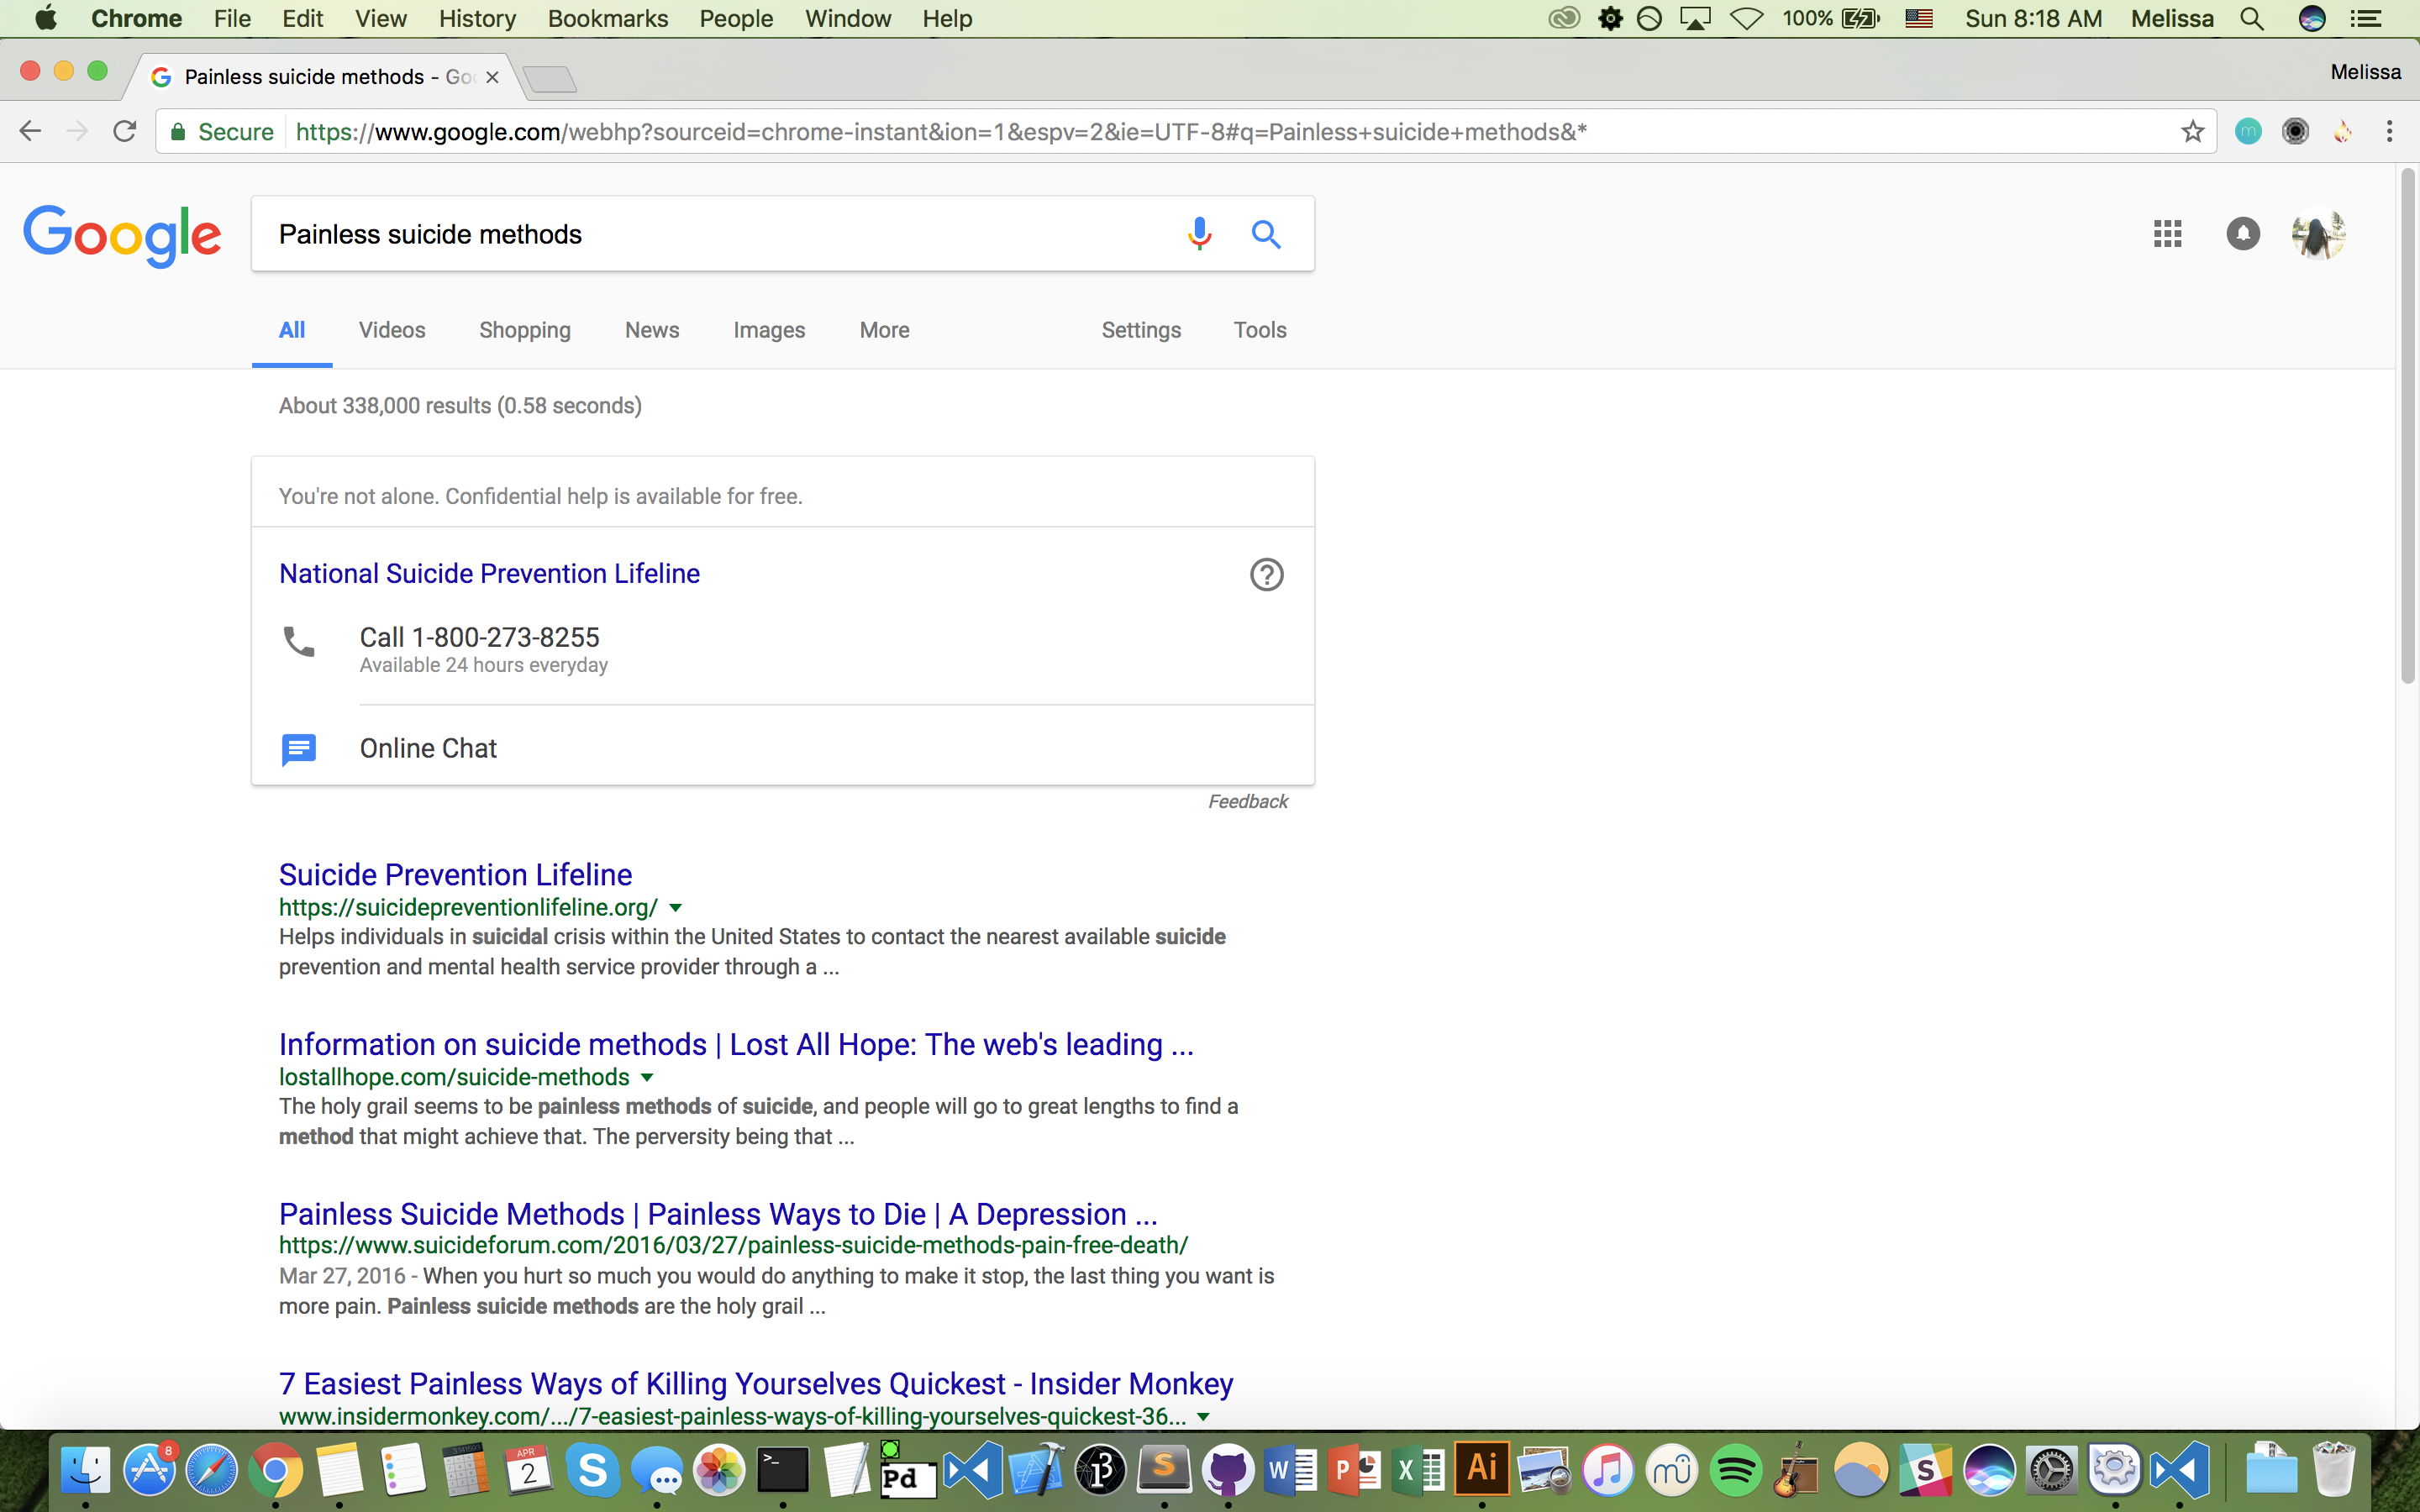Open the Bookmarks menu in the menu bar
Viewport: 2420px width, 1512px height.
click(x=607, y=19)
